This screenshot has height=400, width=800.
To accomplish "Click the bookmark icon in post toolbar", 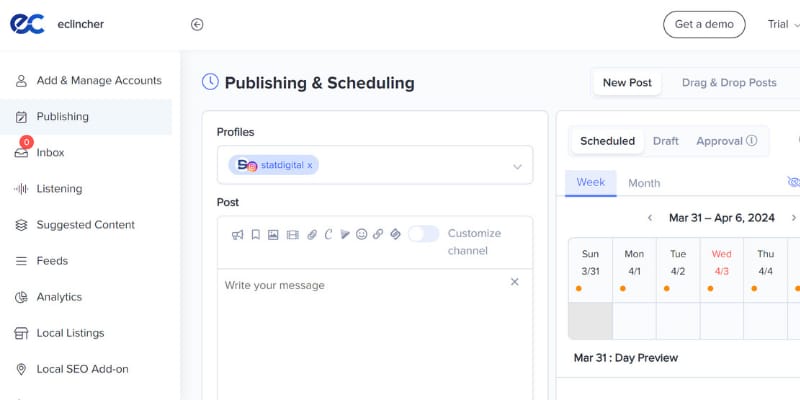I will click(256, 235).
